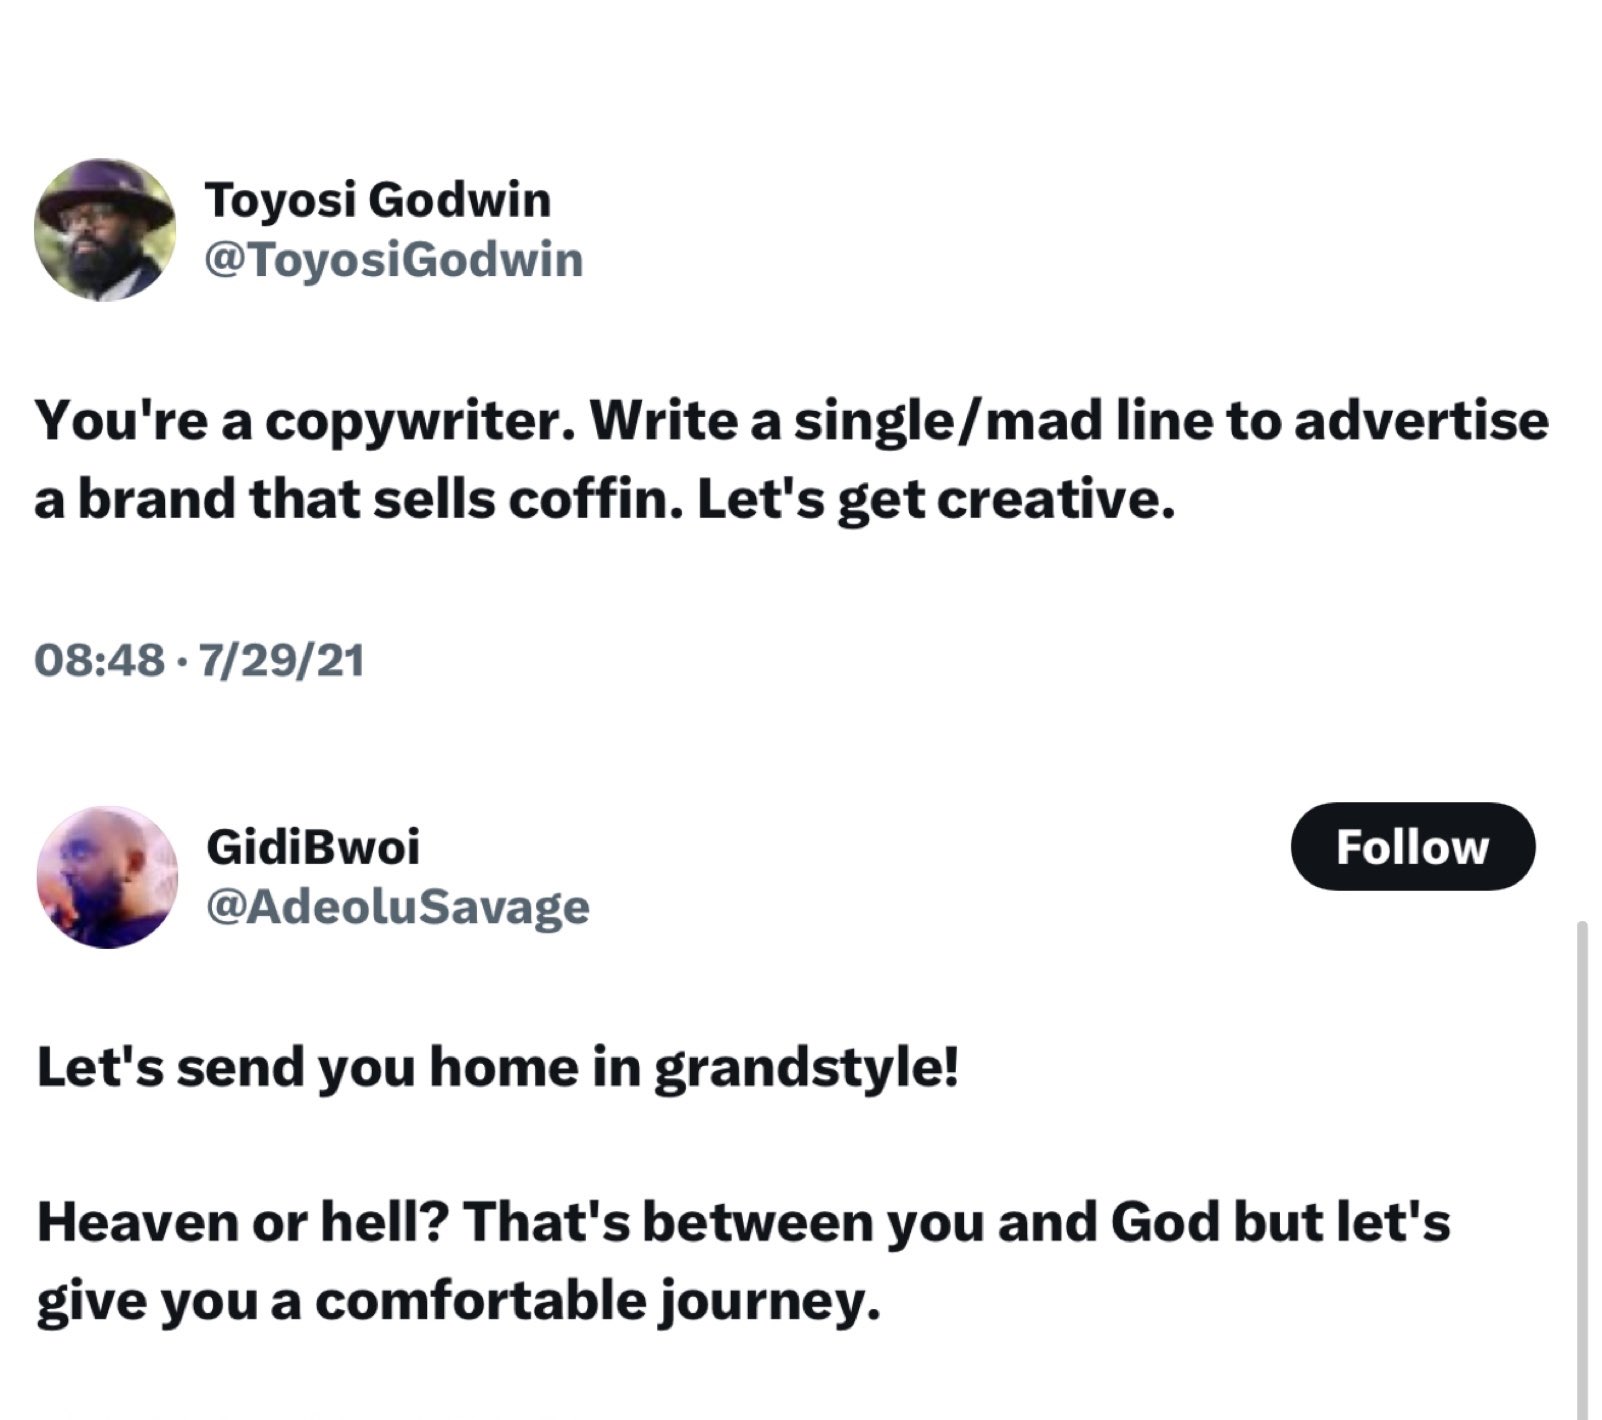Image resolution: width=1602 pixels, height=1420 pixels.
Task: Click the word "copywriter." in the tweet
Action: pyautogui.click(x=419, y=421)
